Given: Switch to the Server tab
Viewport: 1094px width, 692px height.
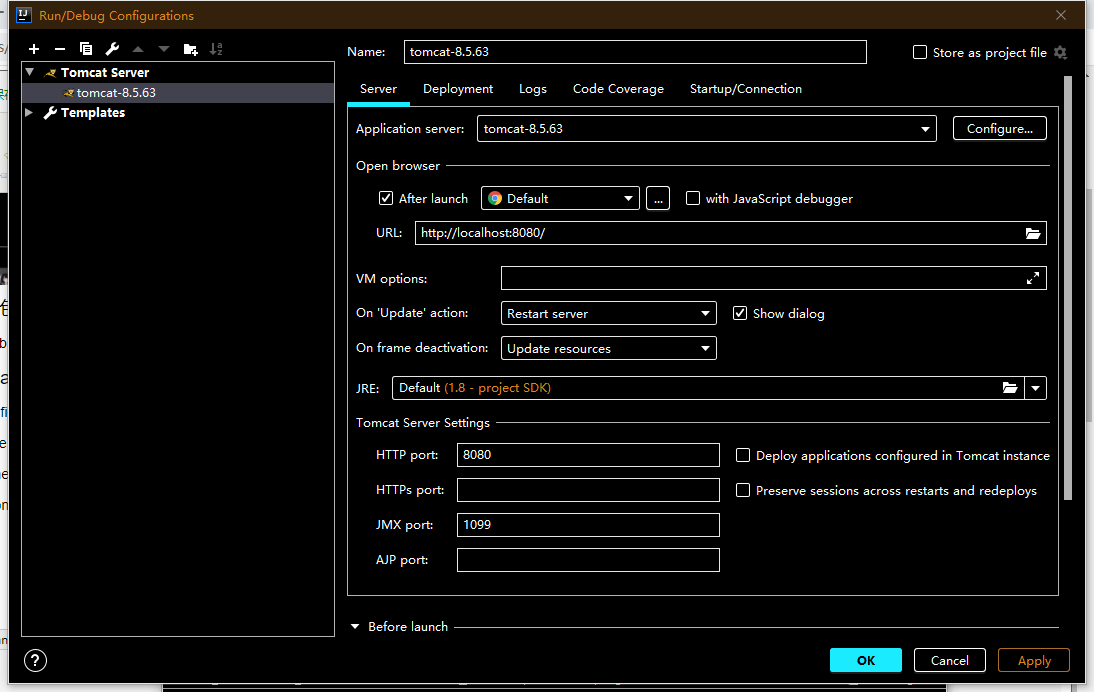Looking at the screenshot, I should pos(378,89).
